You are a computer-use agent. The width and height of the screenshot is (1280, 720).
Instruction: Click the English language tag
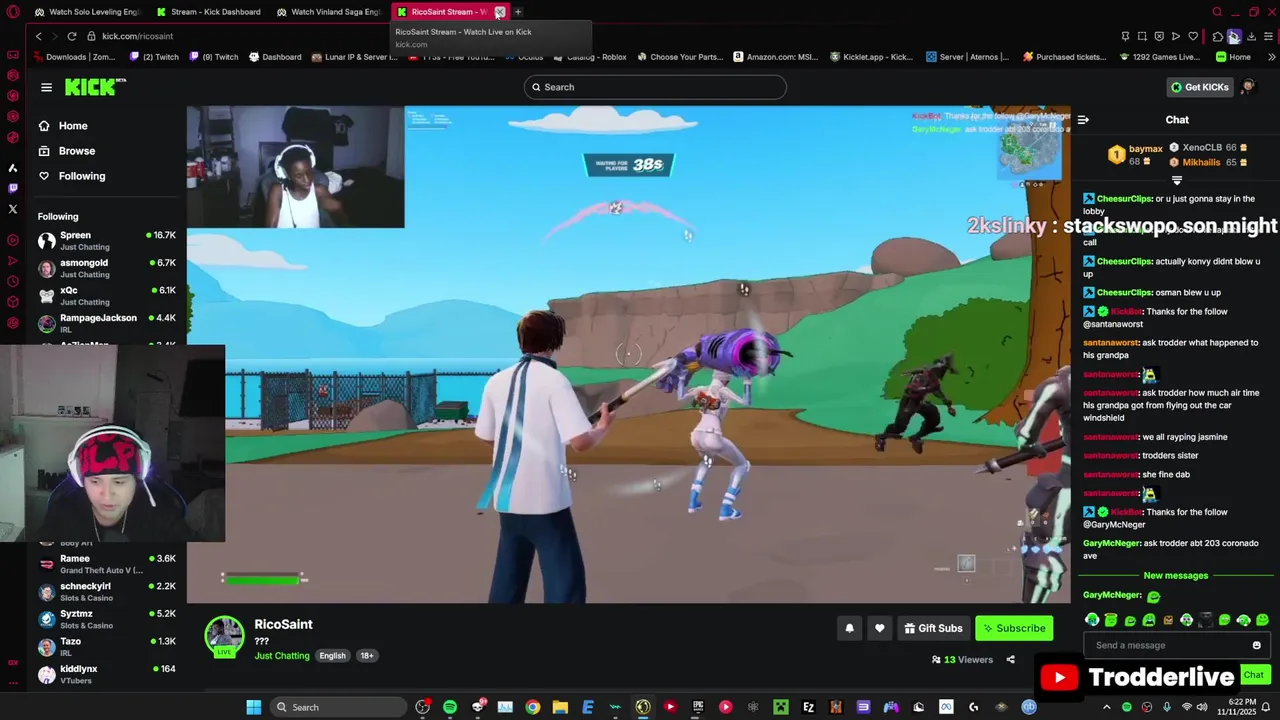(332, 656)
